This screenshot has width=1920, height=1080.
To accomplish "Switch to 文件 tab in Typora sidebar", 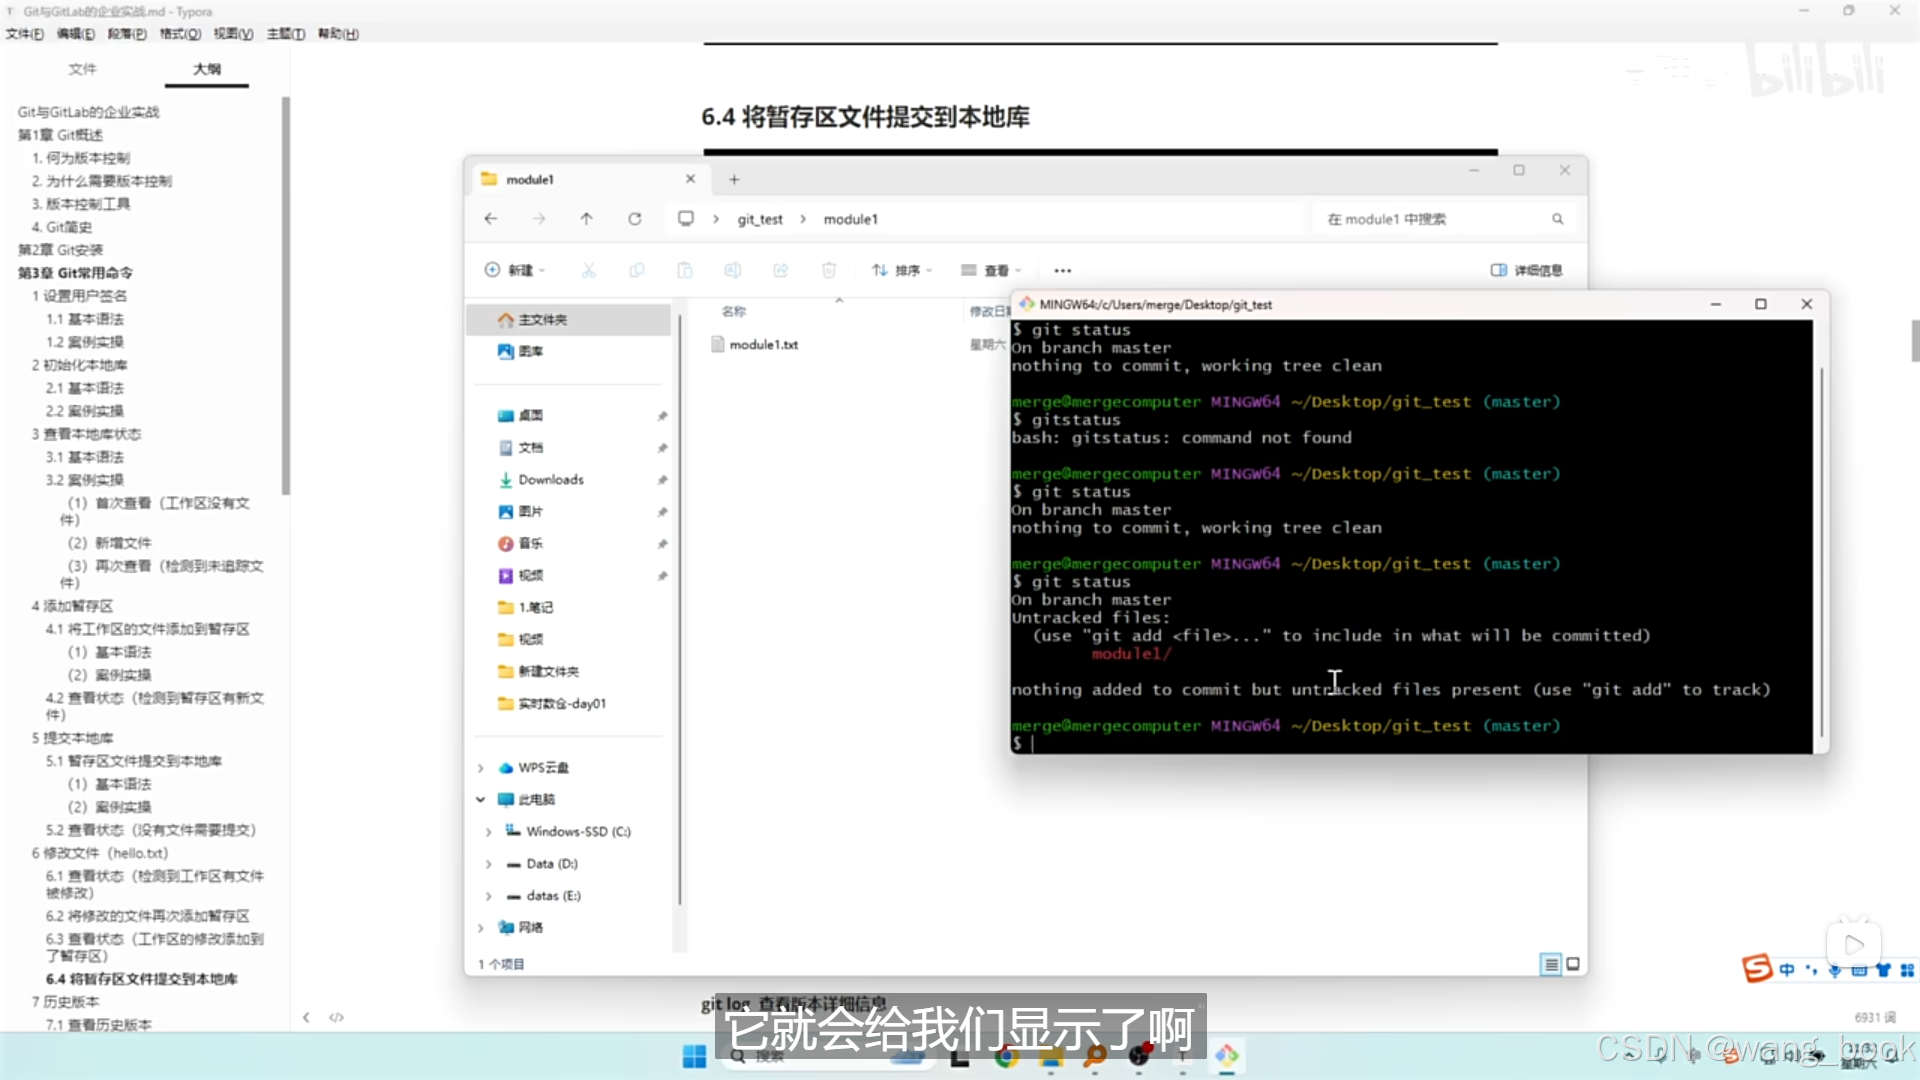I will [82, 69].
